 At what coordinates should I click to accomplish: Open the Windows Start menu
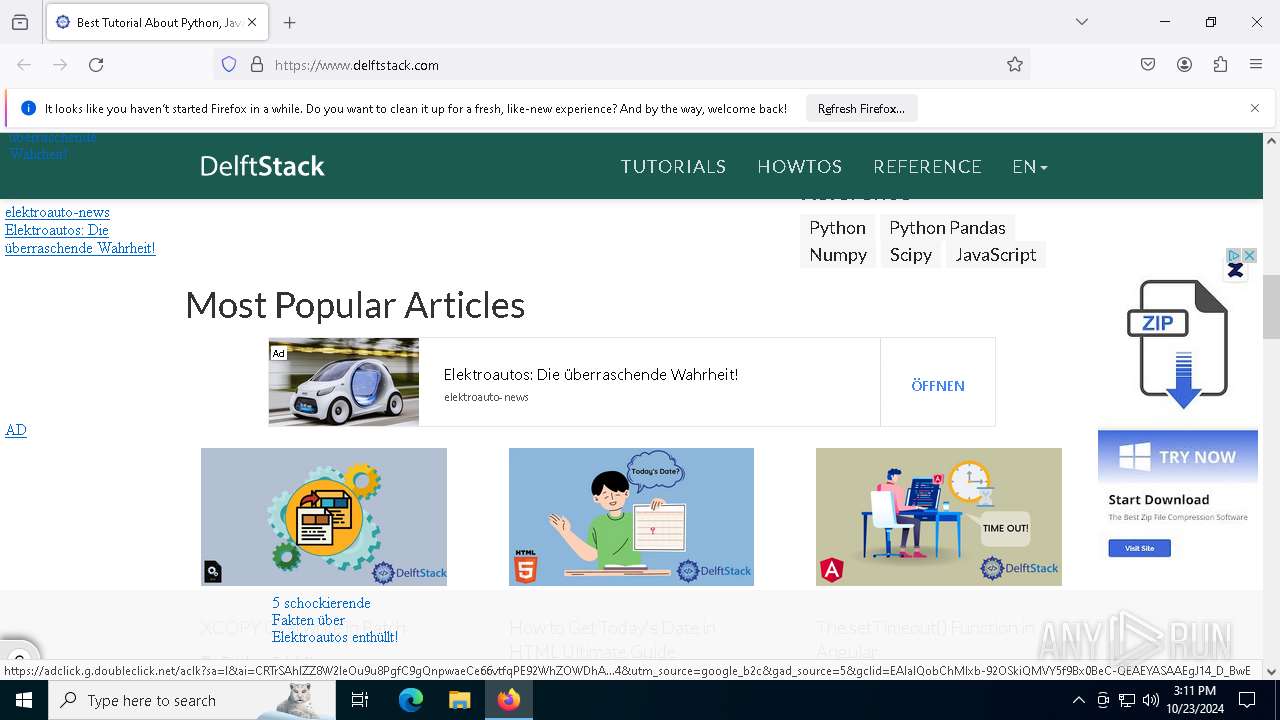tap(24, 700)
